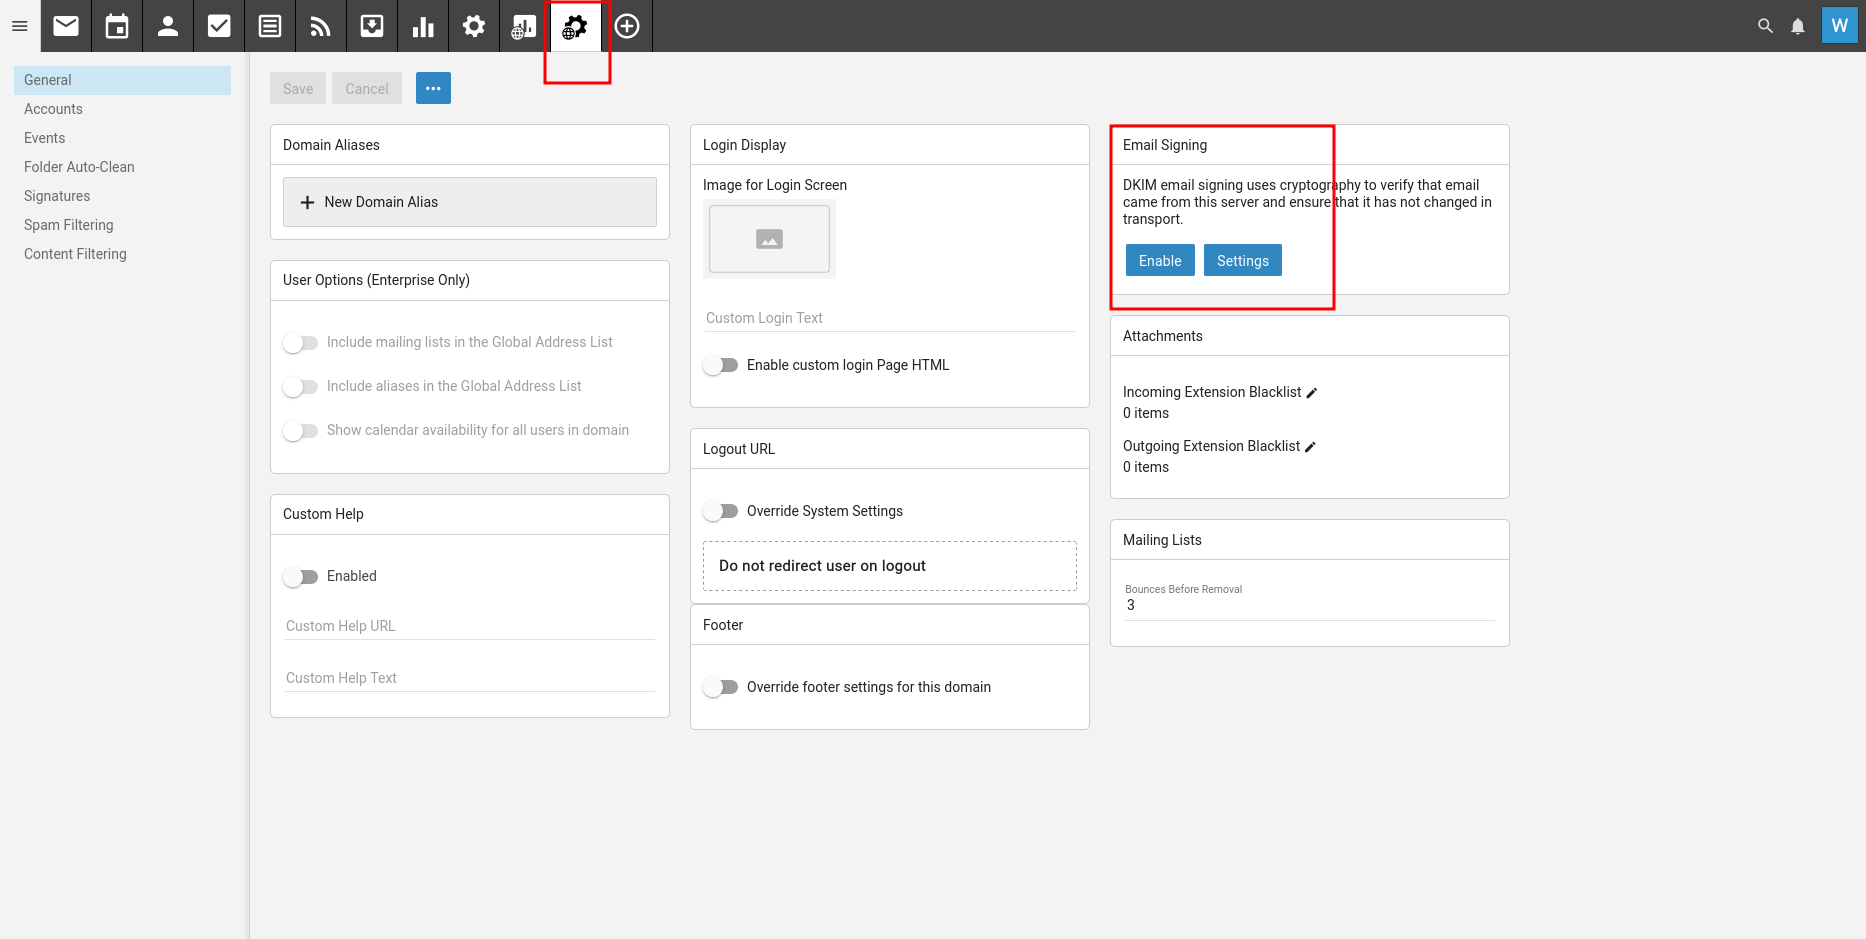Open the search magnifier icon

pyautogui.click(x=1765, y=25)
